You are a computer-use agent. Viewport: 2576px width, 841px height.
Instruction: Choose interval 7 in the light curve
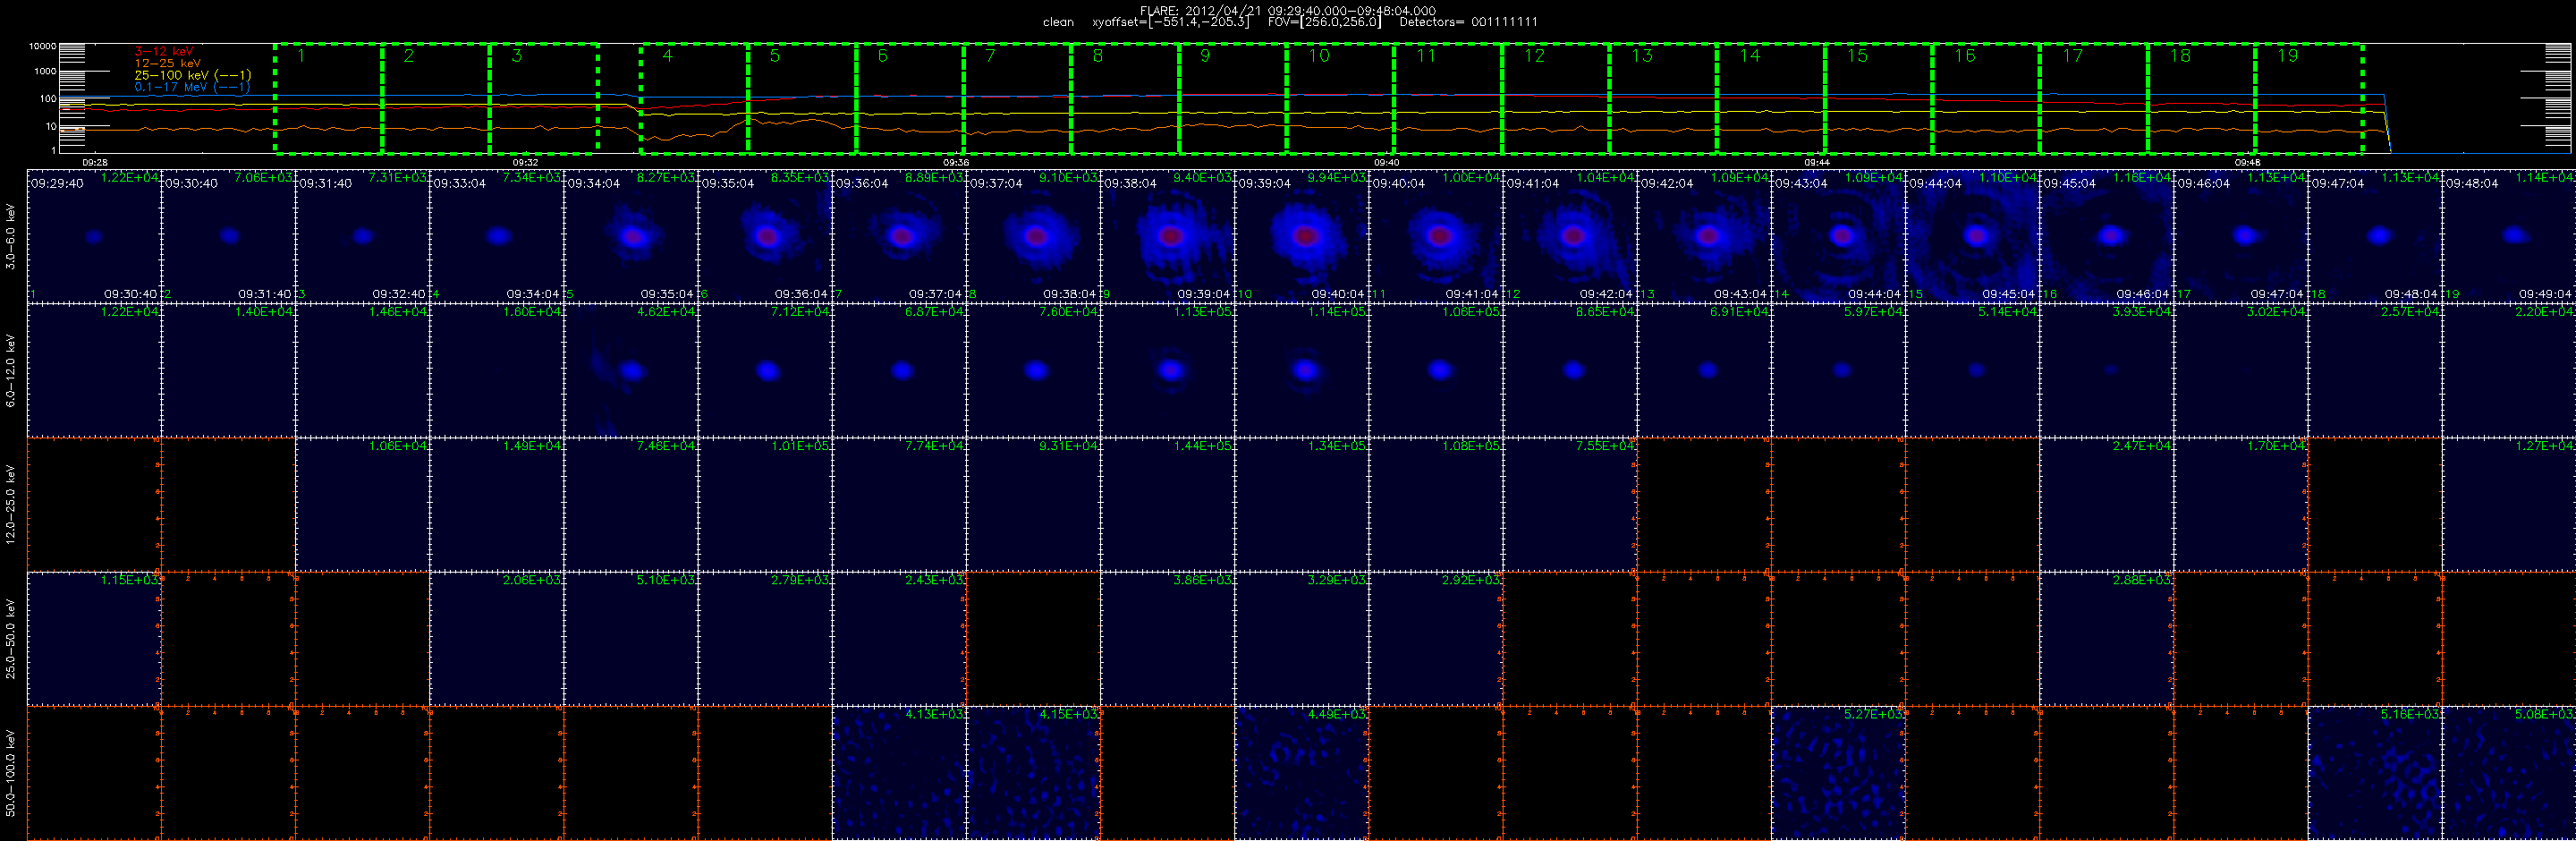pos(1018,98)
